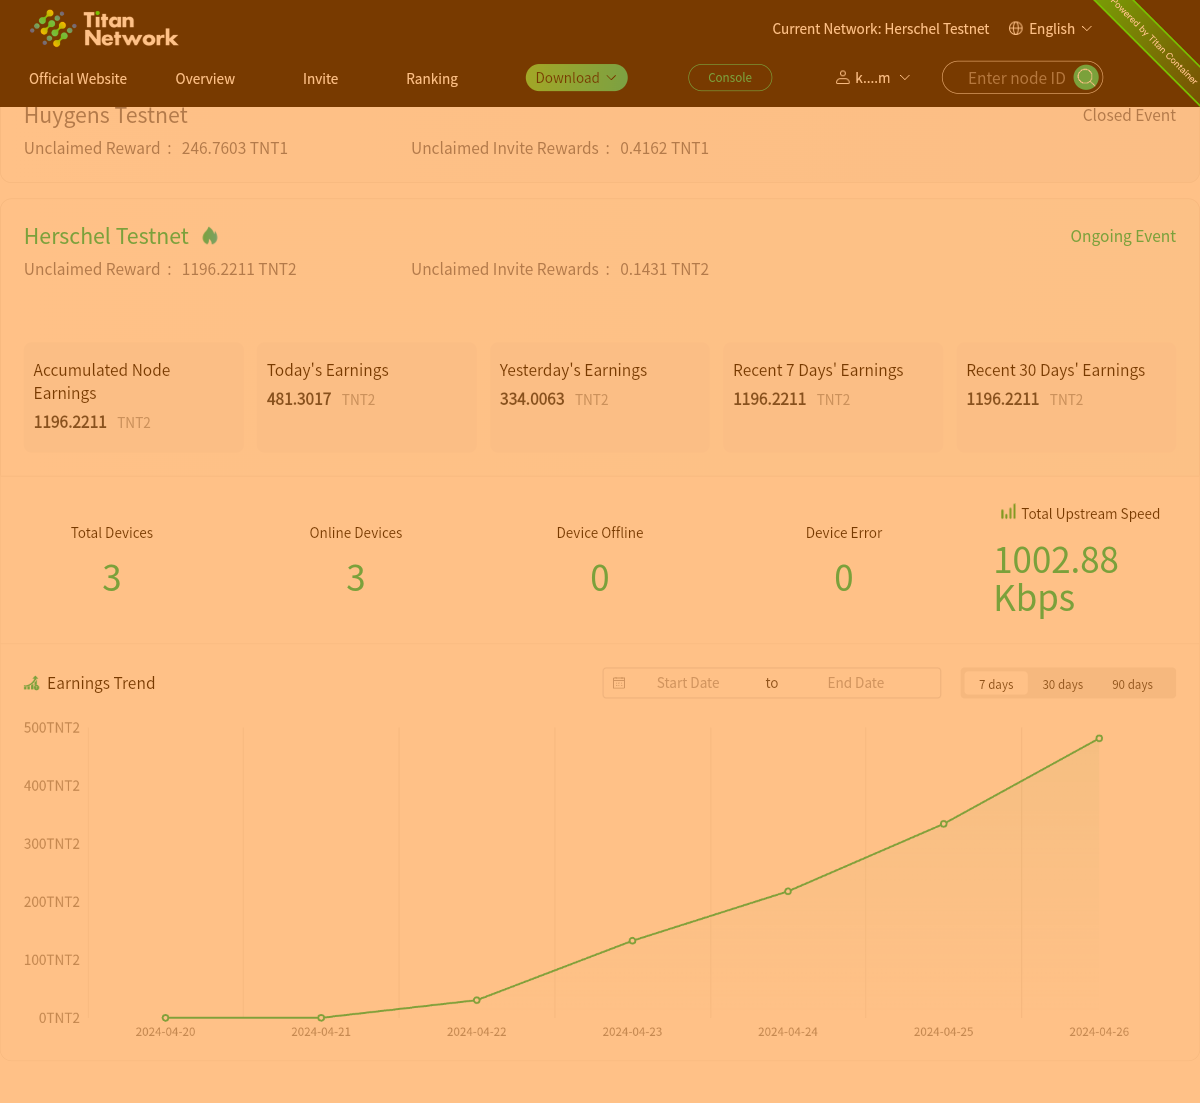Image resolution: width=1200 pixels, height=1103 pixels.
Task: Click the Earnings Trend chart icon
Action: [32, 684]
